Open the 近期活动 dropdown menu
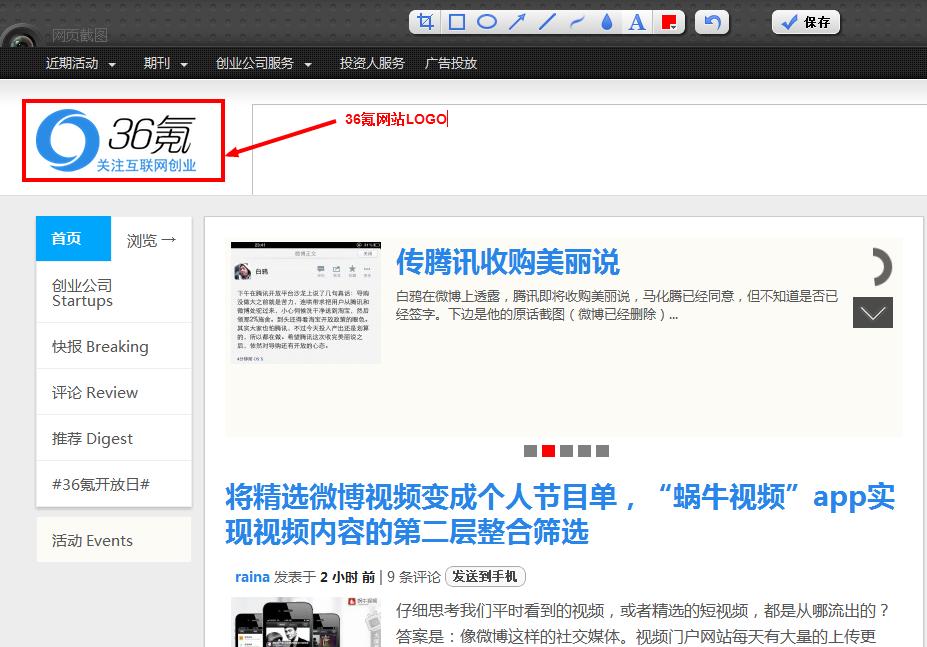 coord(80,63)
